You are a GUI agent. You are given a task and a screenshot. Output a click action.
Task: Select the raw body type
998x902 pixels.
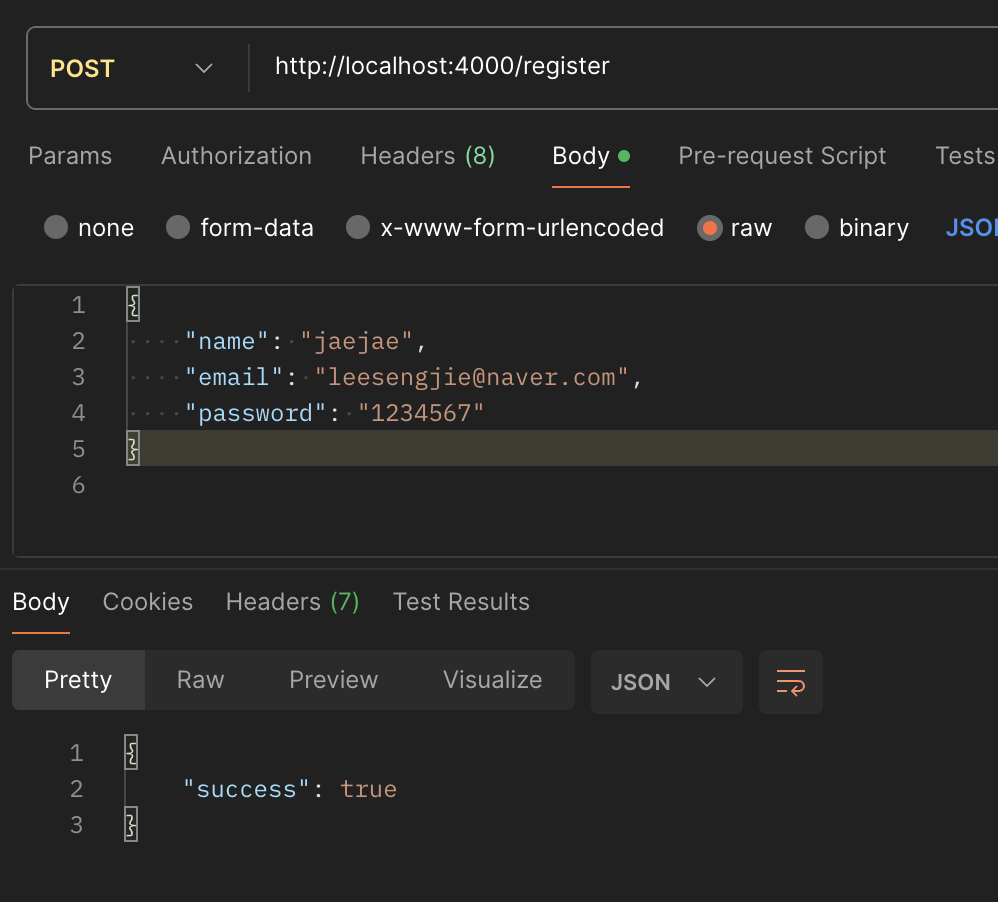[x=734, y=227]
